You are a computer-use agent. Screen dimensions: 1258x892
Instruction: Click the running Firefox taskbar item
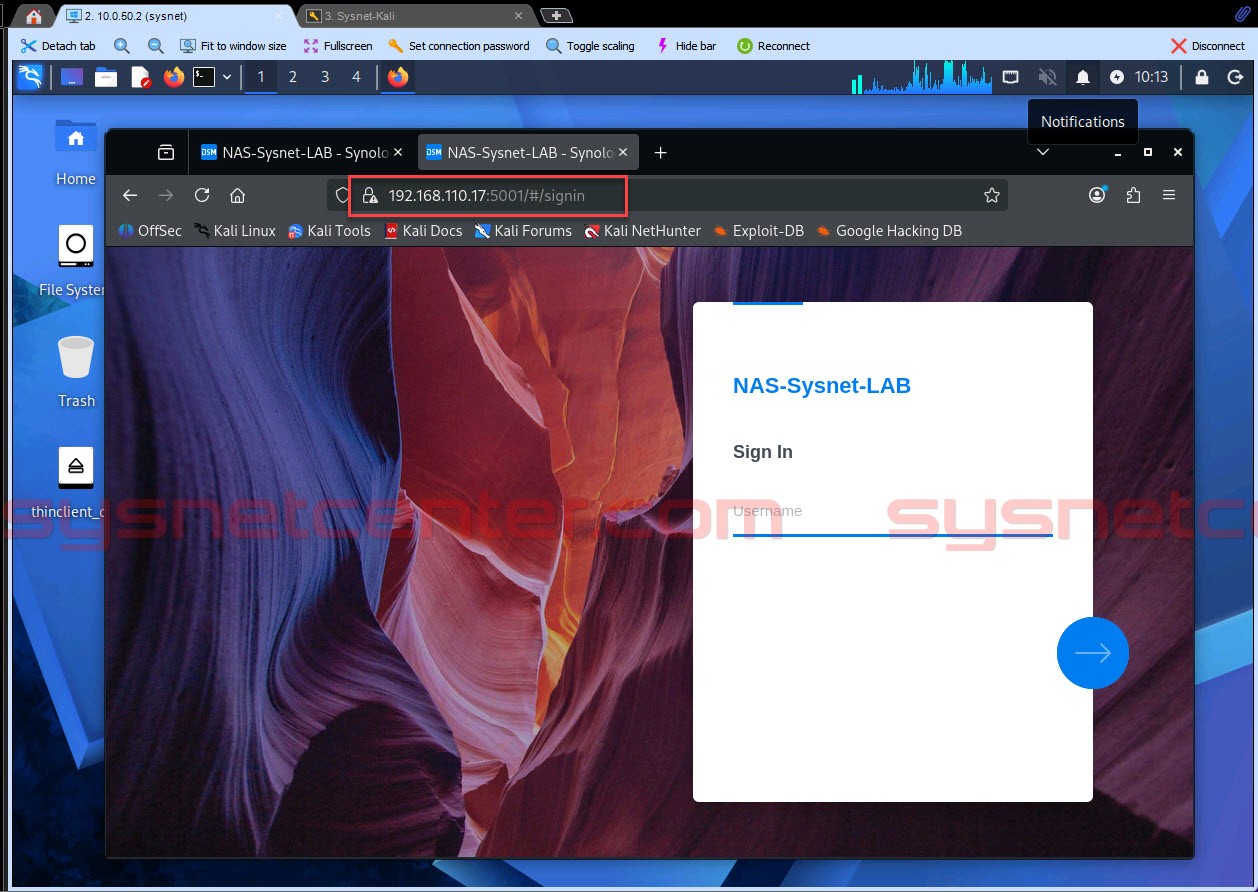point(398,77)
